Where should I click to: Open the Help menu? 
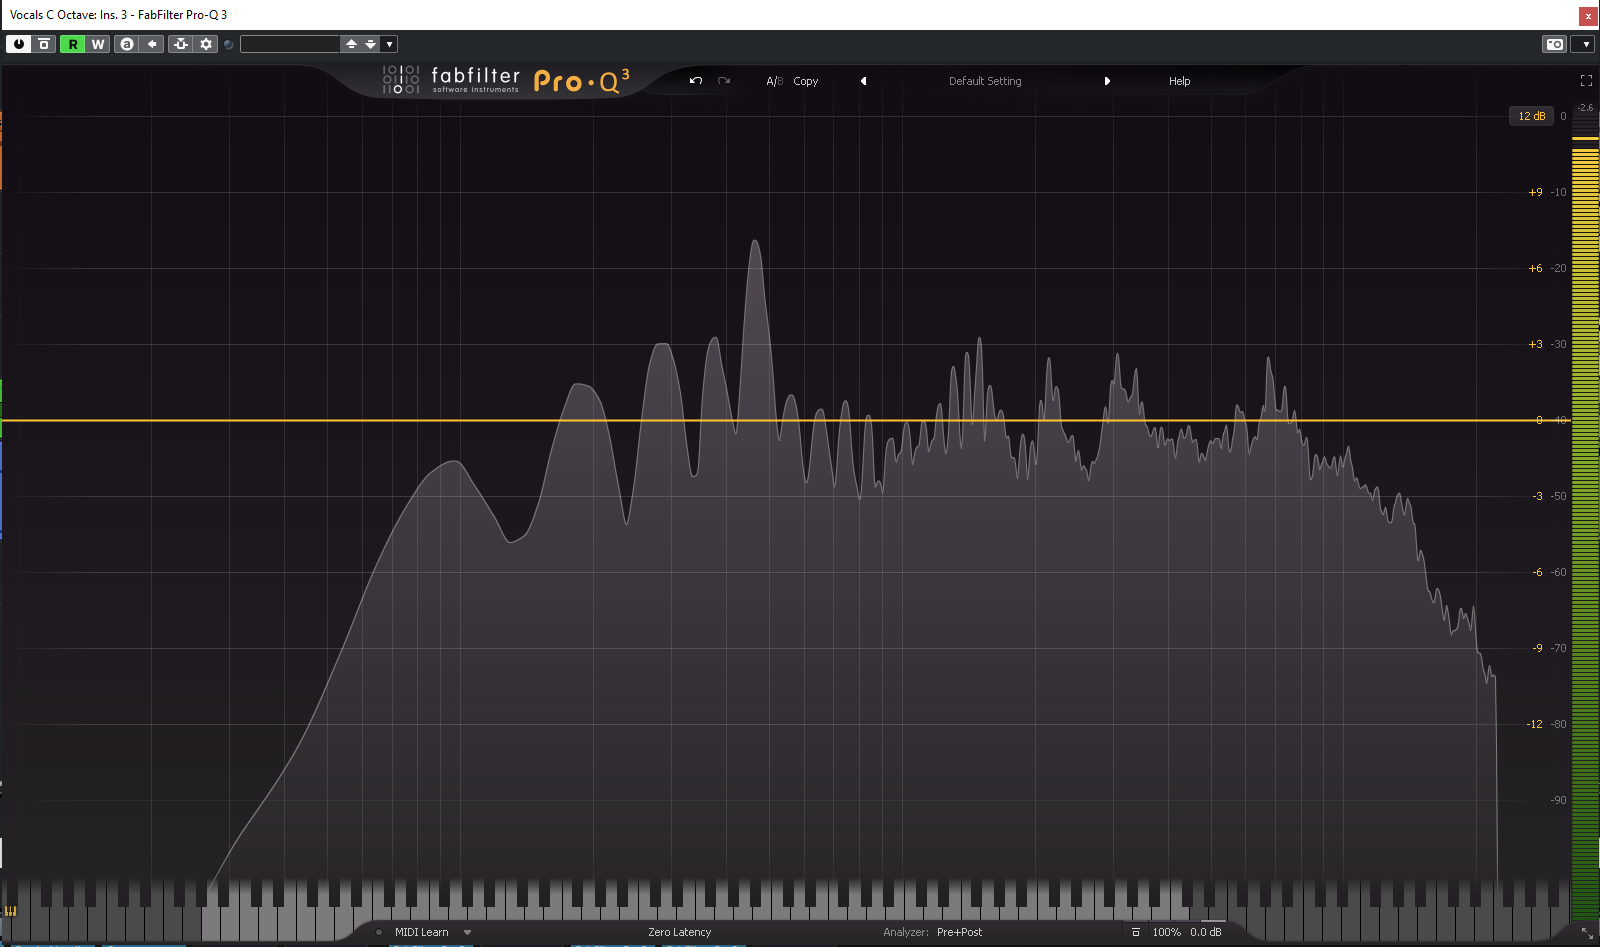coord(1179,81)
